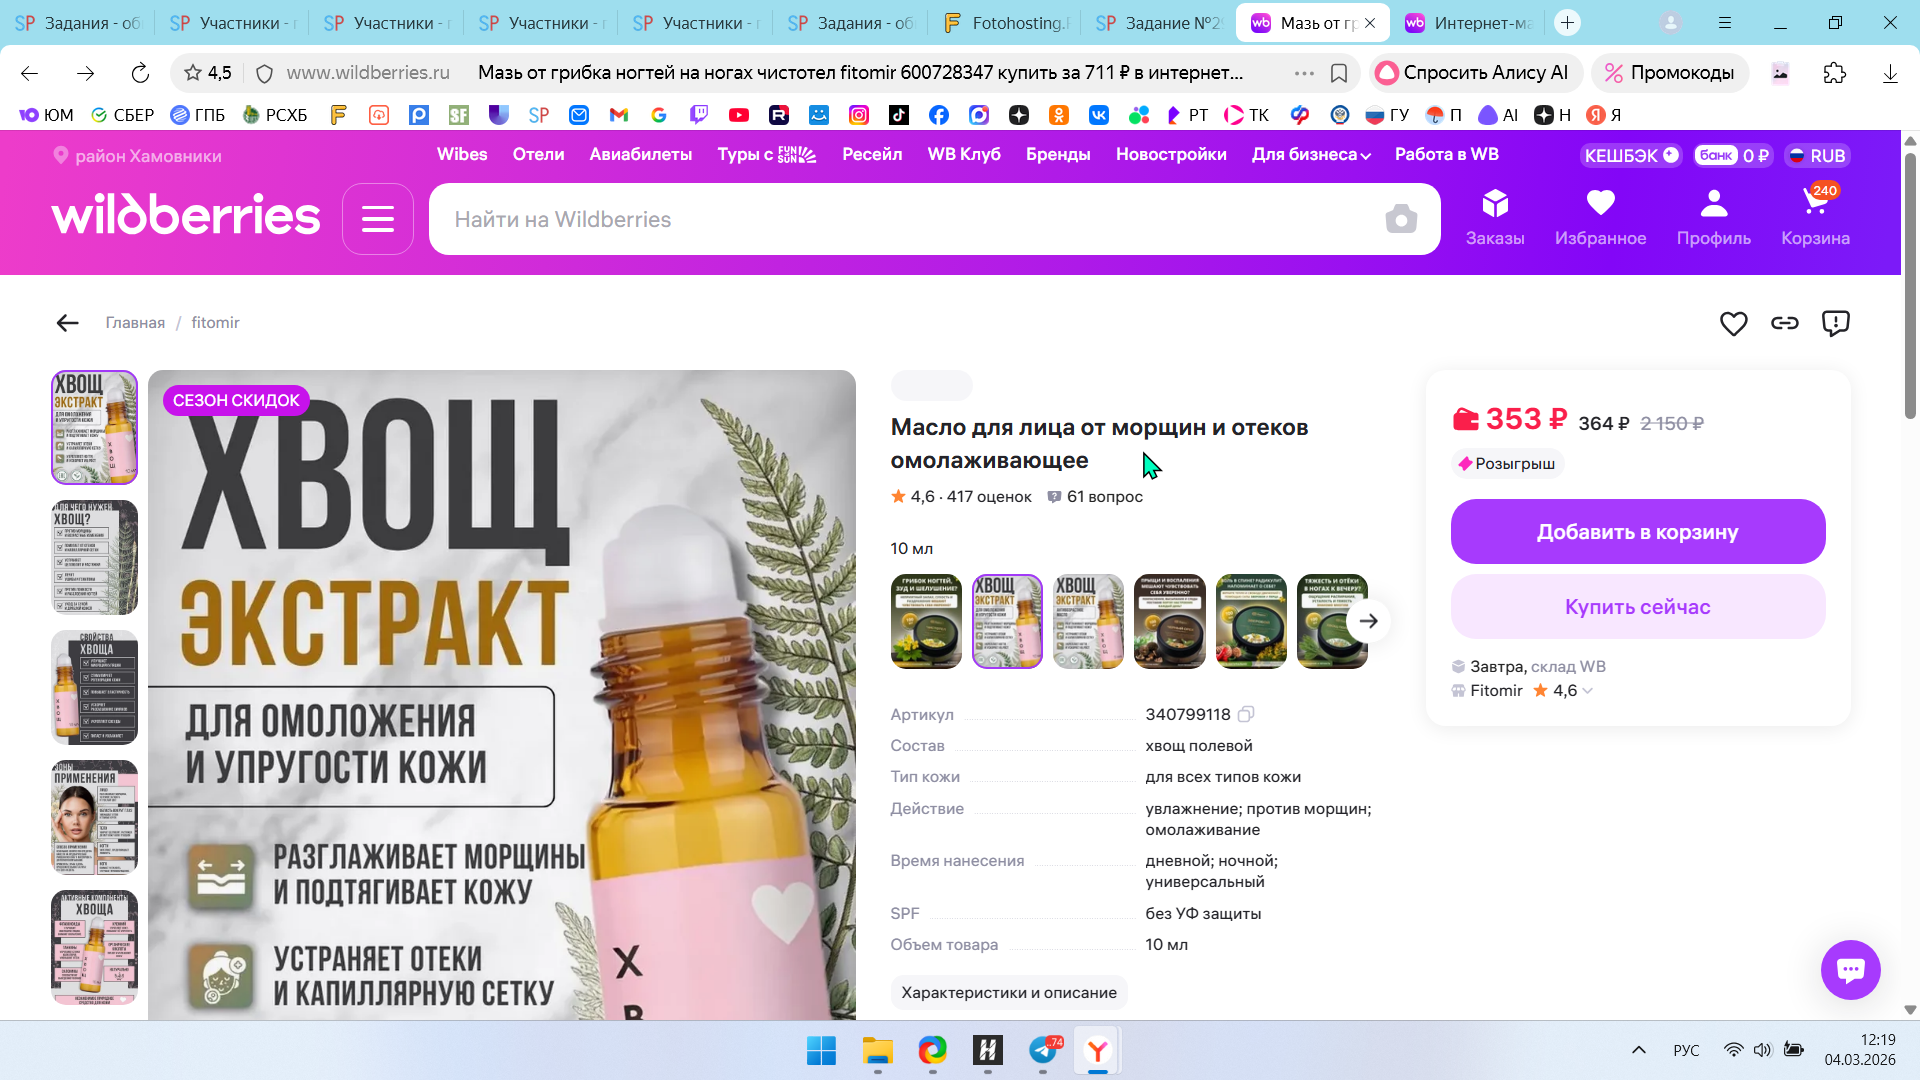Screen dimensions: 1920x1080
Task: Expand the Для бизнеса dropdown
Action: click(x=1310, y=155)
